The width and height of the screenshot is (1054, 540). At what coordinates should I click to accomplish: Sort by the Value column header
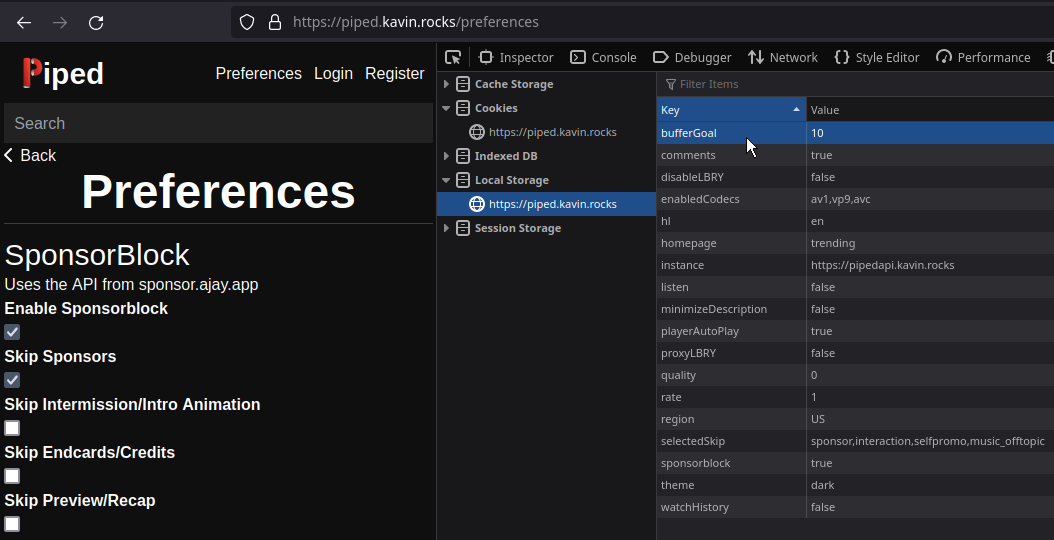pos(930,110)
